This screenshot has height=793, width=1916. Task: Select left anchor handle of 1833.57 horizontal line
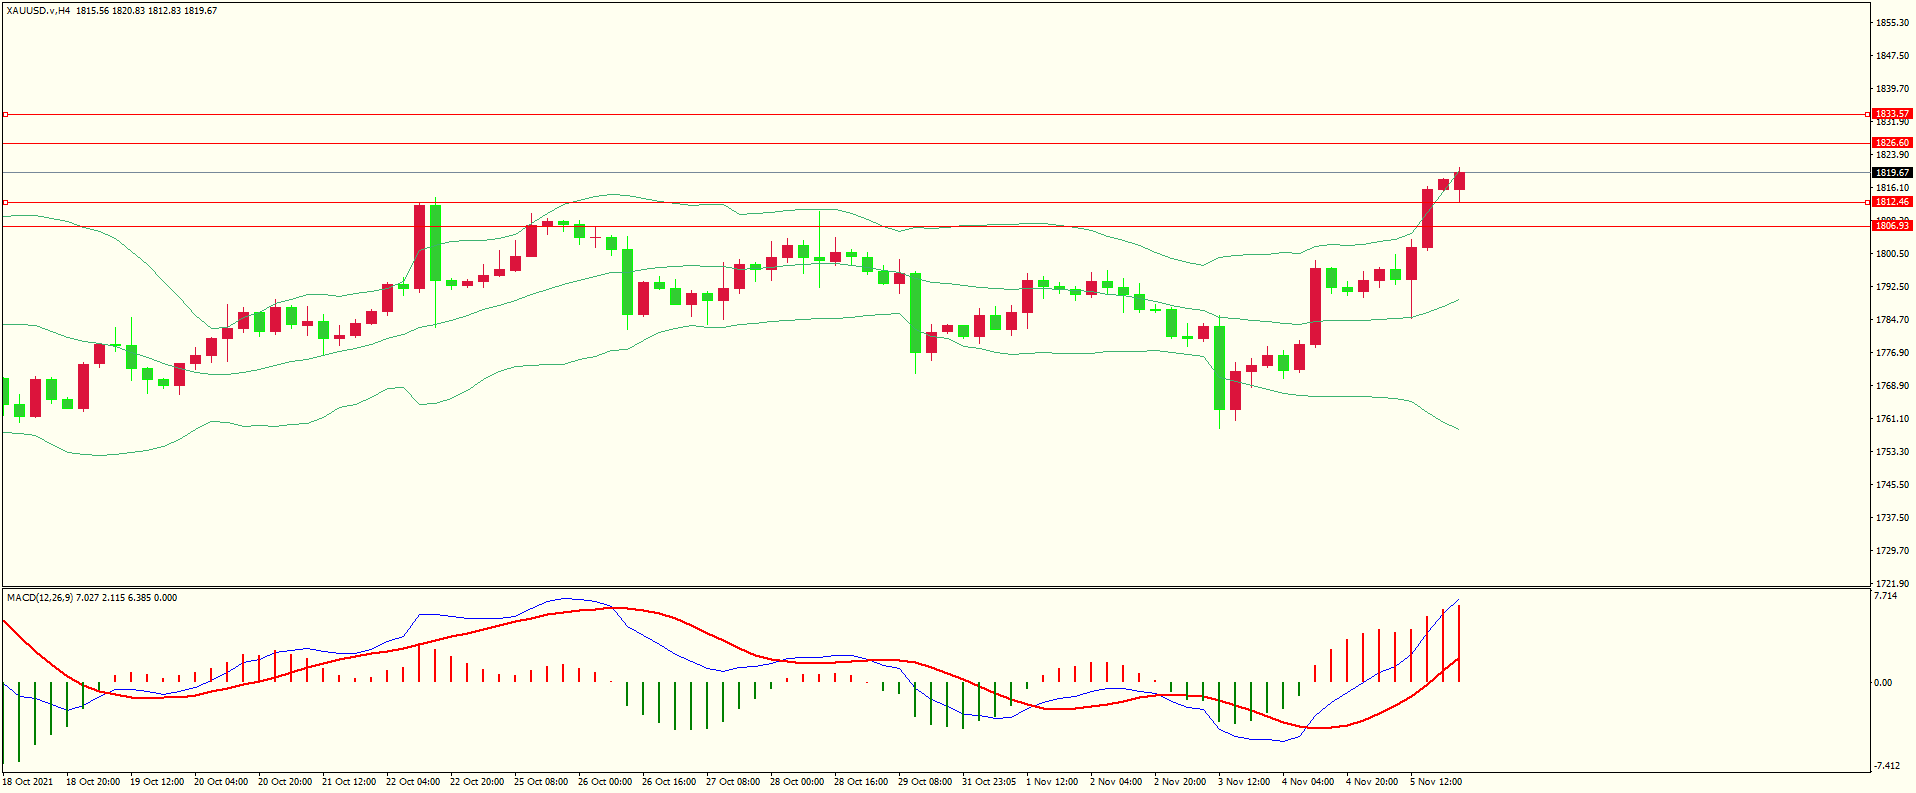pos(5,115)
